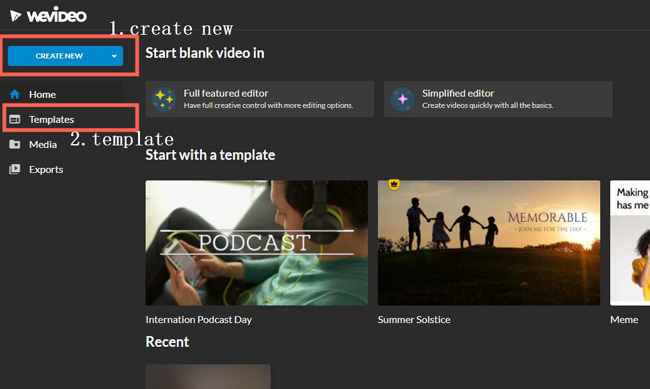Open the Meme template thumbnail
Image resolution: width=650 pixels, height=389 pixels.
click(x=630, y=243)
